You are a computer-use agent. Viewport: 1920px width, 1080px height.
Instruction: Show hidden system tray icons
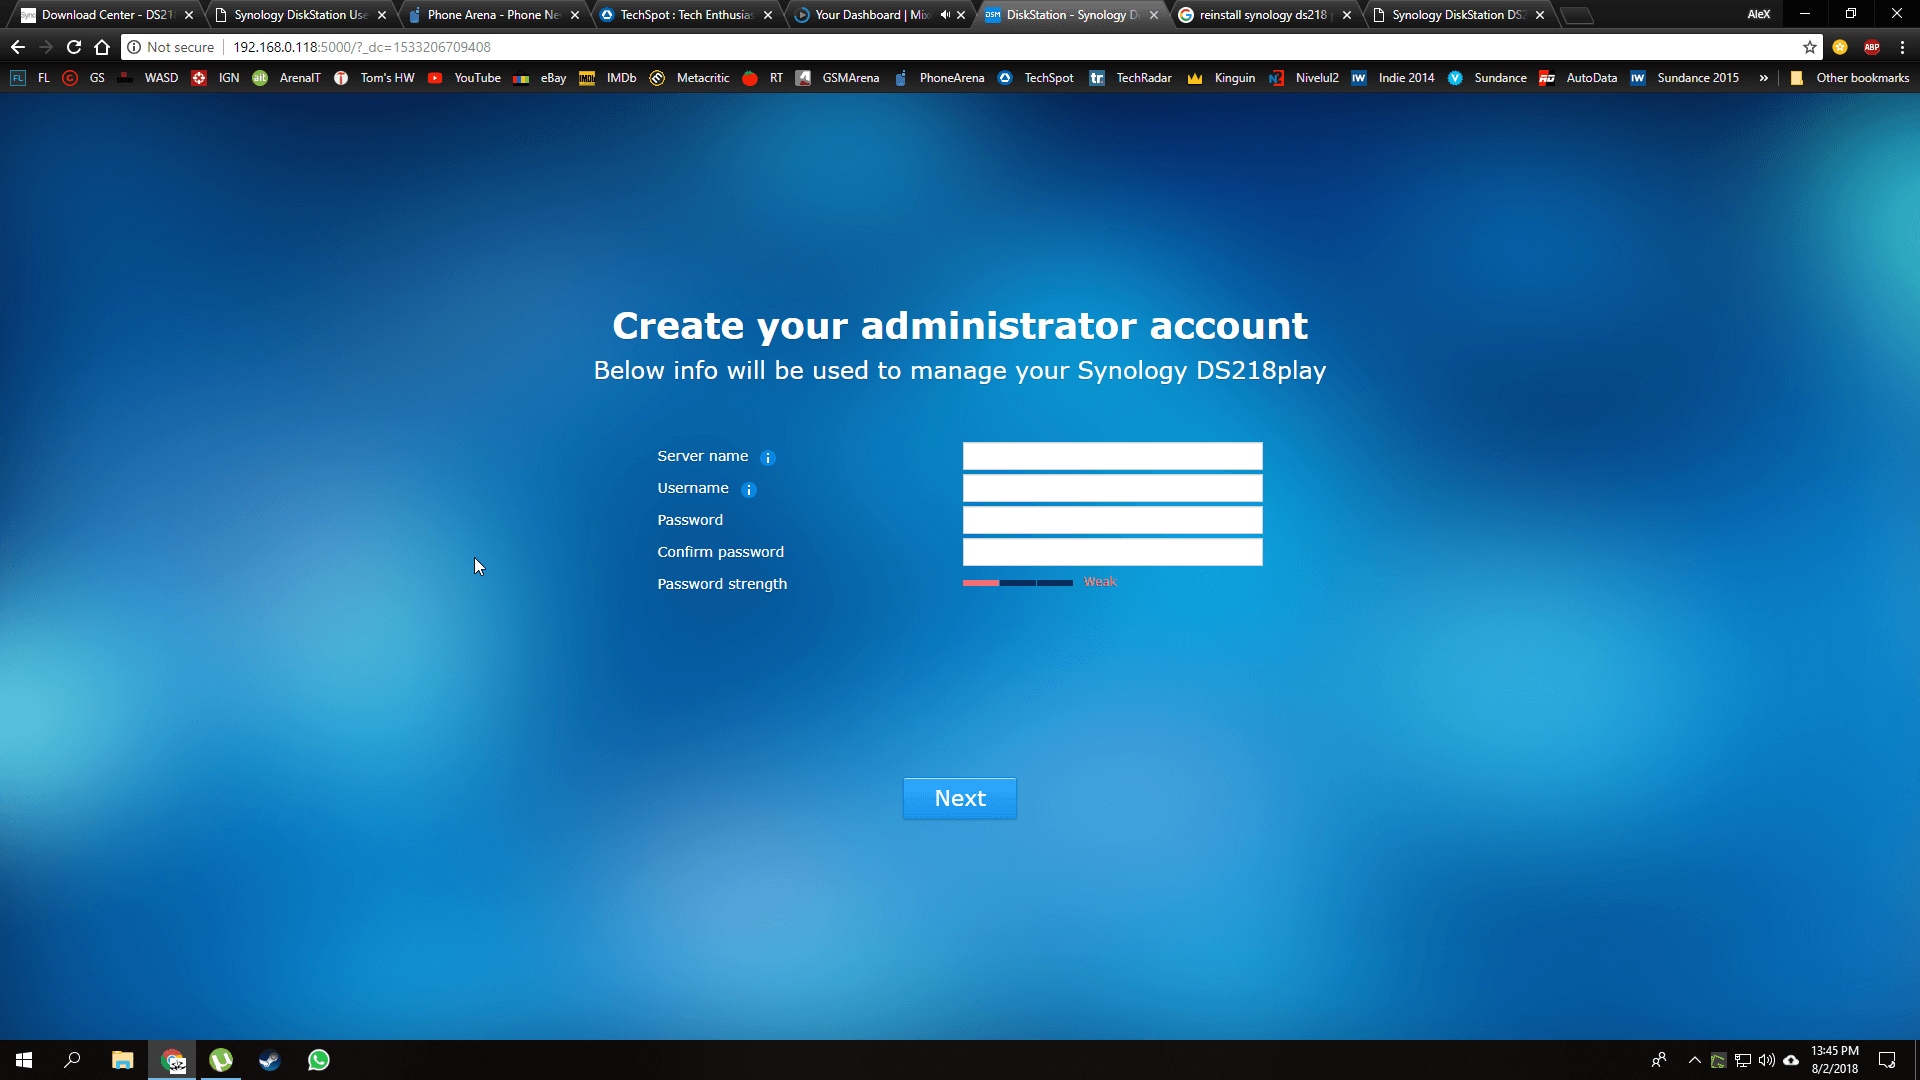point(1694,1060)
